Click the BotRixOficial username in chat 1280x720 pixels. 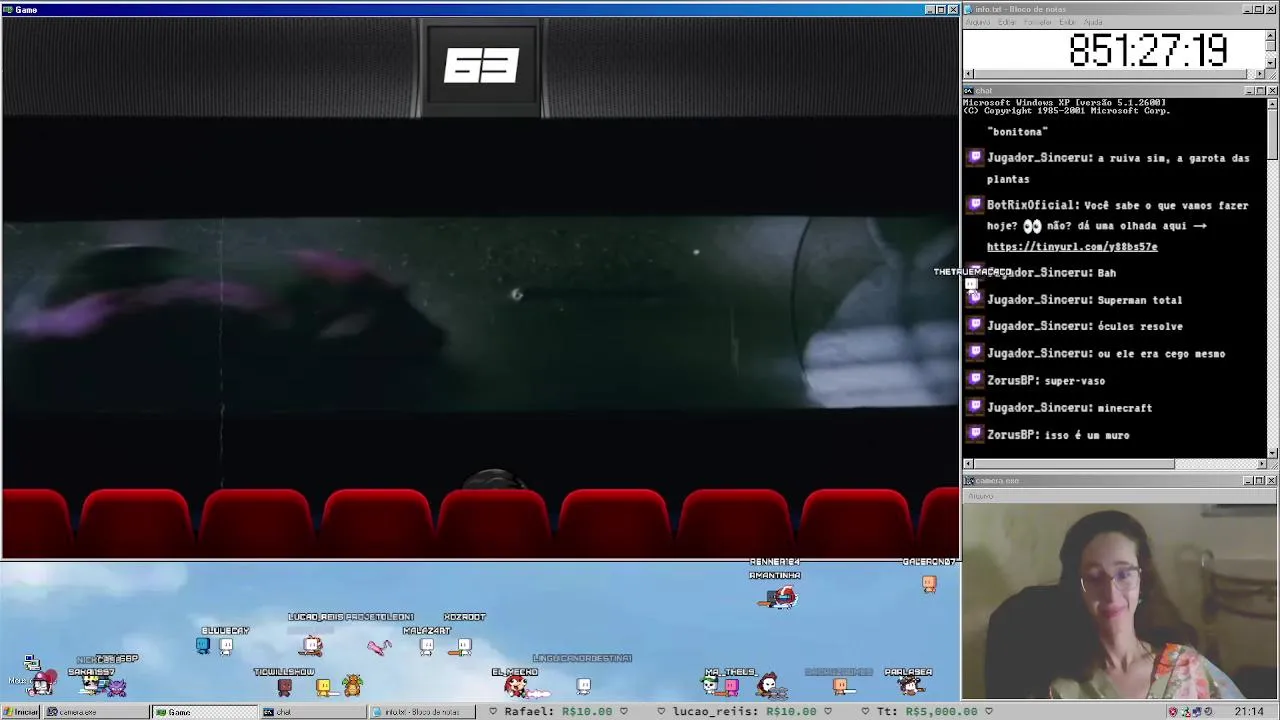1032,205
